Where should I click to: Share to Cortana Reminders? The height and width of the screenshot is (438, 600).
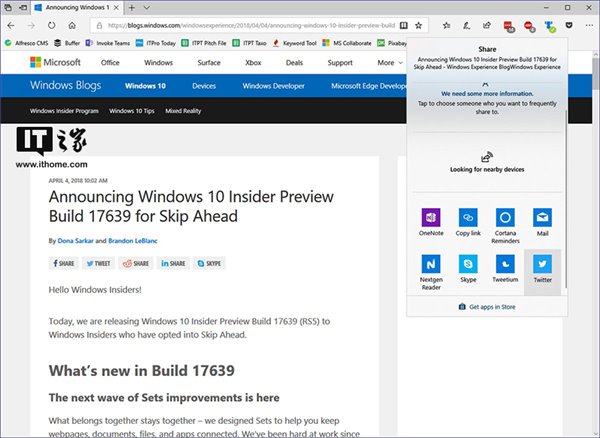tap(505, 226)
